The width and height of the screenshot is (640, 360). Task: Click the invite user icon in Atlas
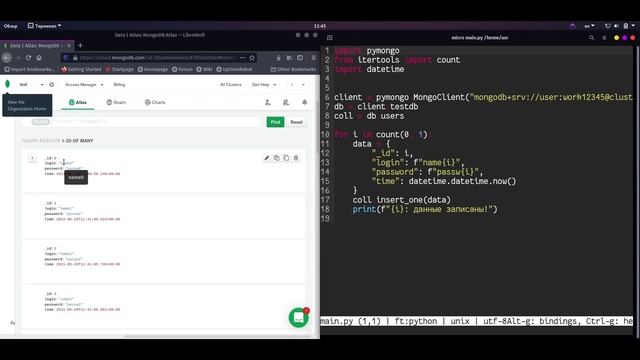[x=268, y=102]
